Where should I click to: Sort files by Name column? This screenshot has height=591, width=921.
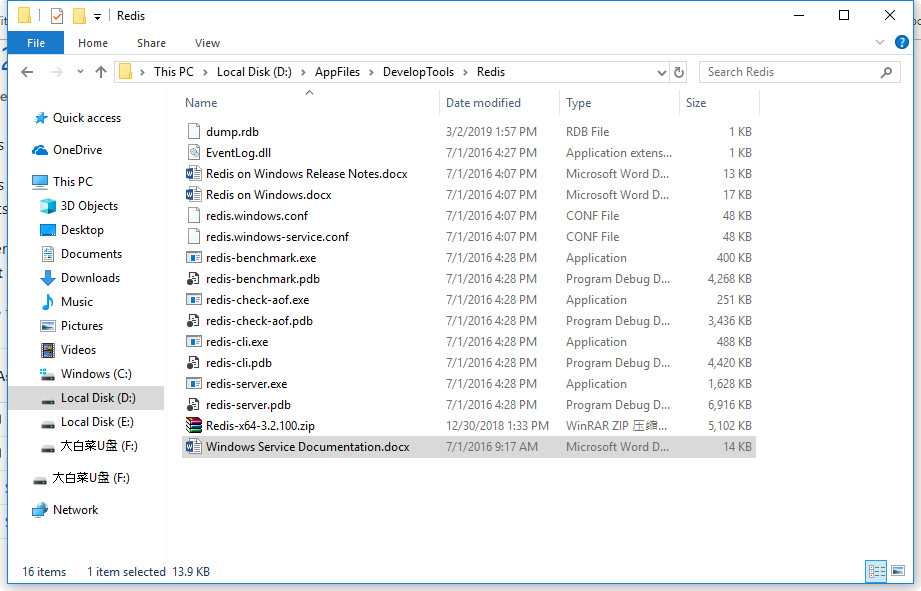pos(201,103)
